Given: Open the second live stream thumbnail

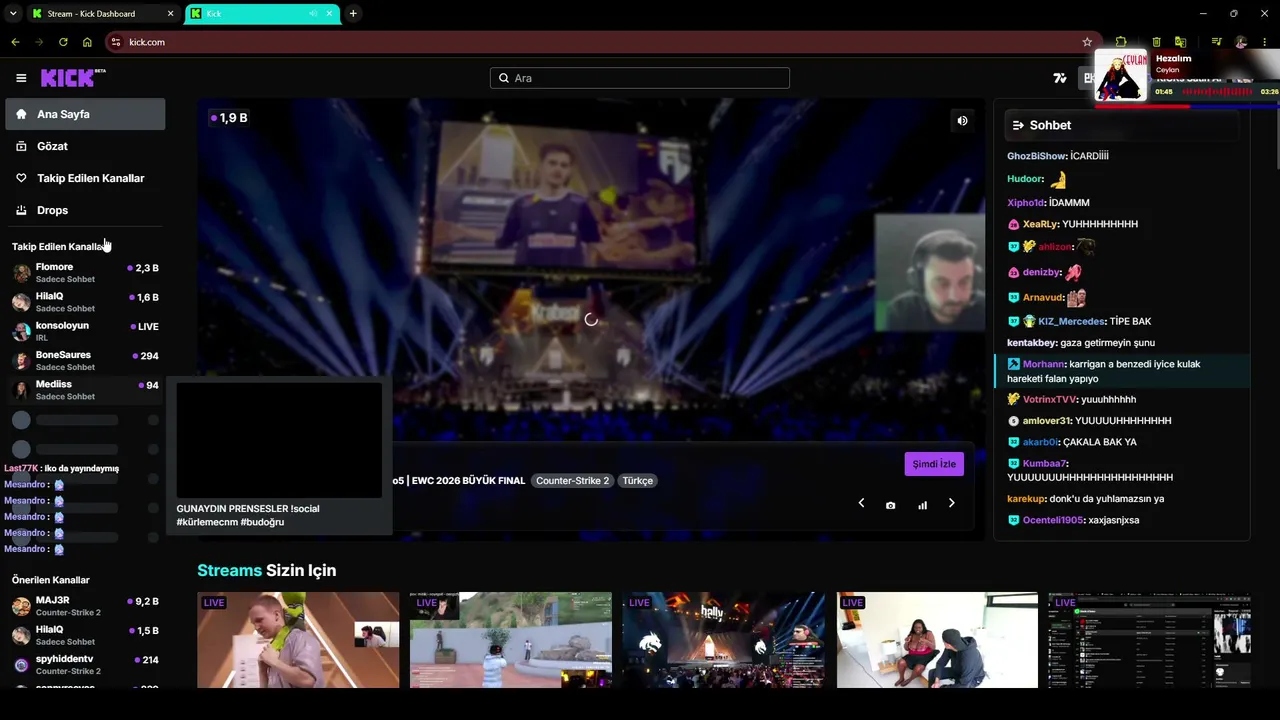Looking at the screenshot, I should click(x=511, y=640).
